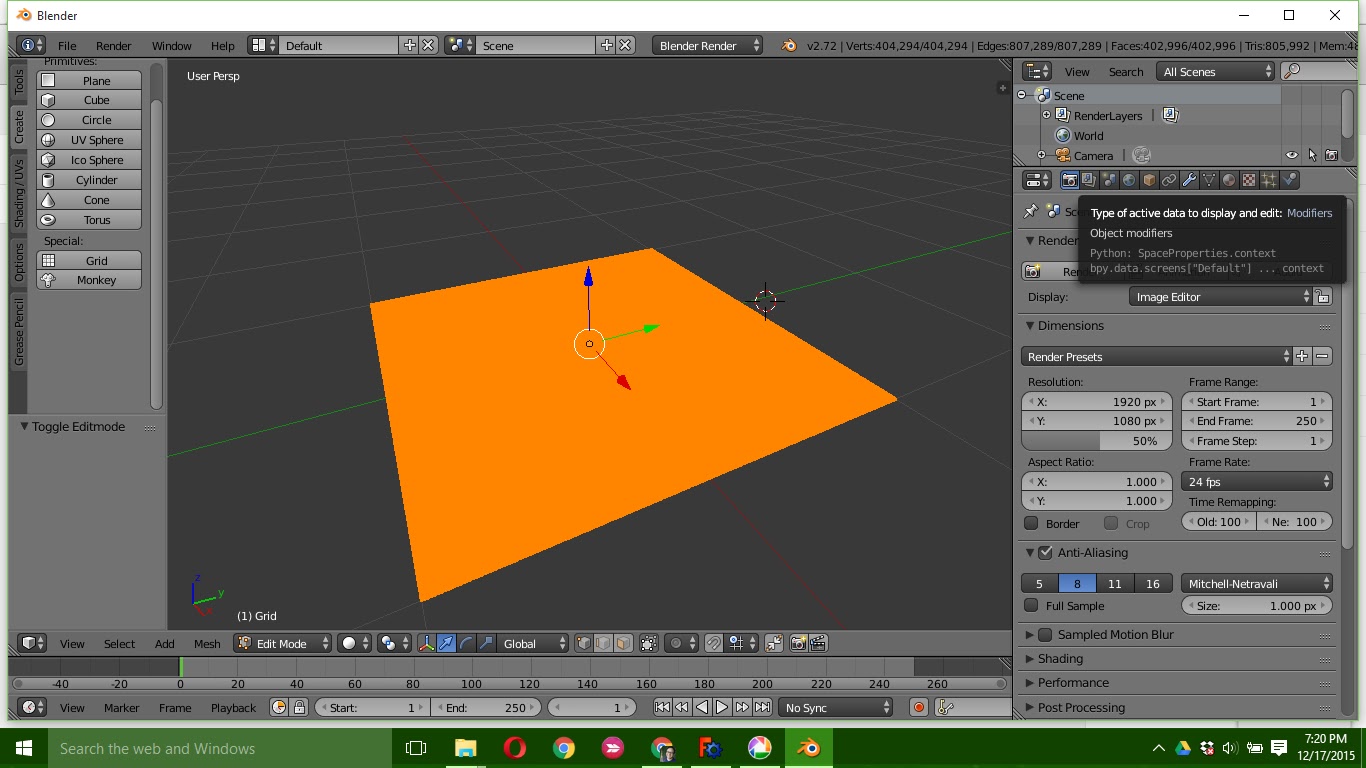Open the Mitchell-Netravali filter dropdown
This screenshot has height=768, width=1366.
point(1256,583)
